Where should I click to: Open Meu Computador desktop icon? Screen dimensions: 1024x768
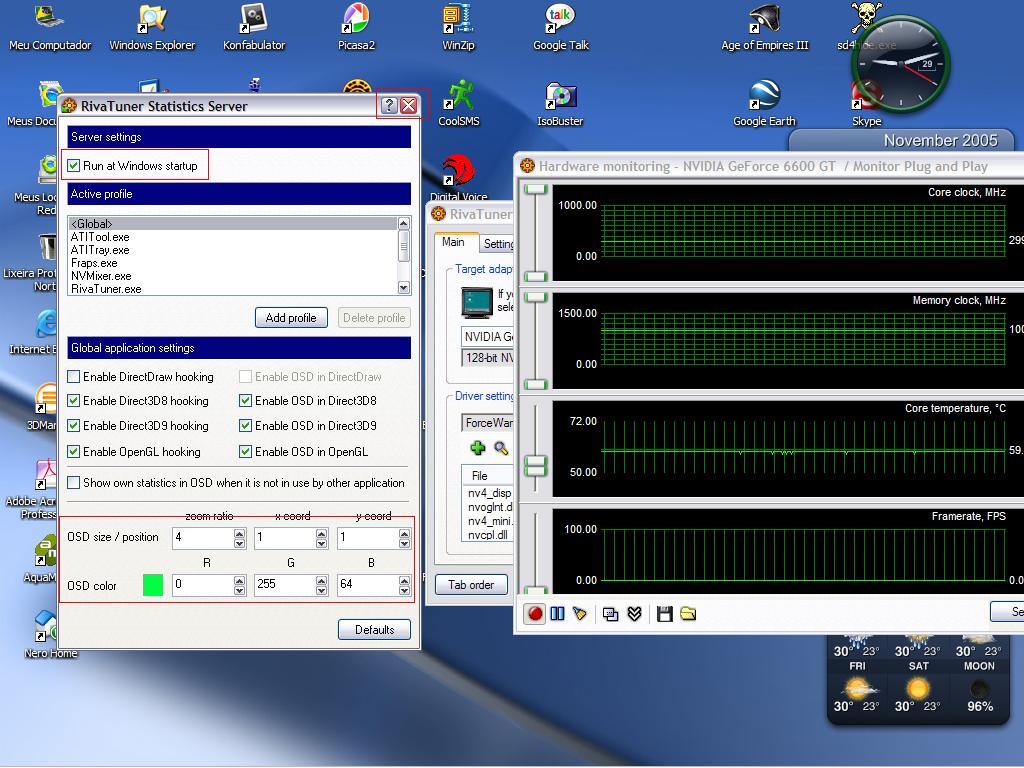pos(50,27)
